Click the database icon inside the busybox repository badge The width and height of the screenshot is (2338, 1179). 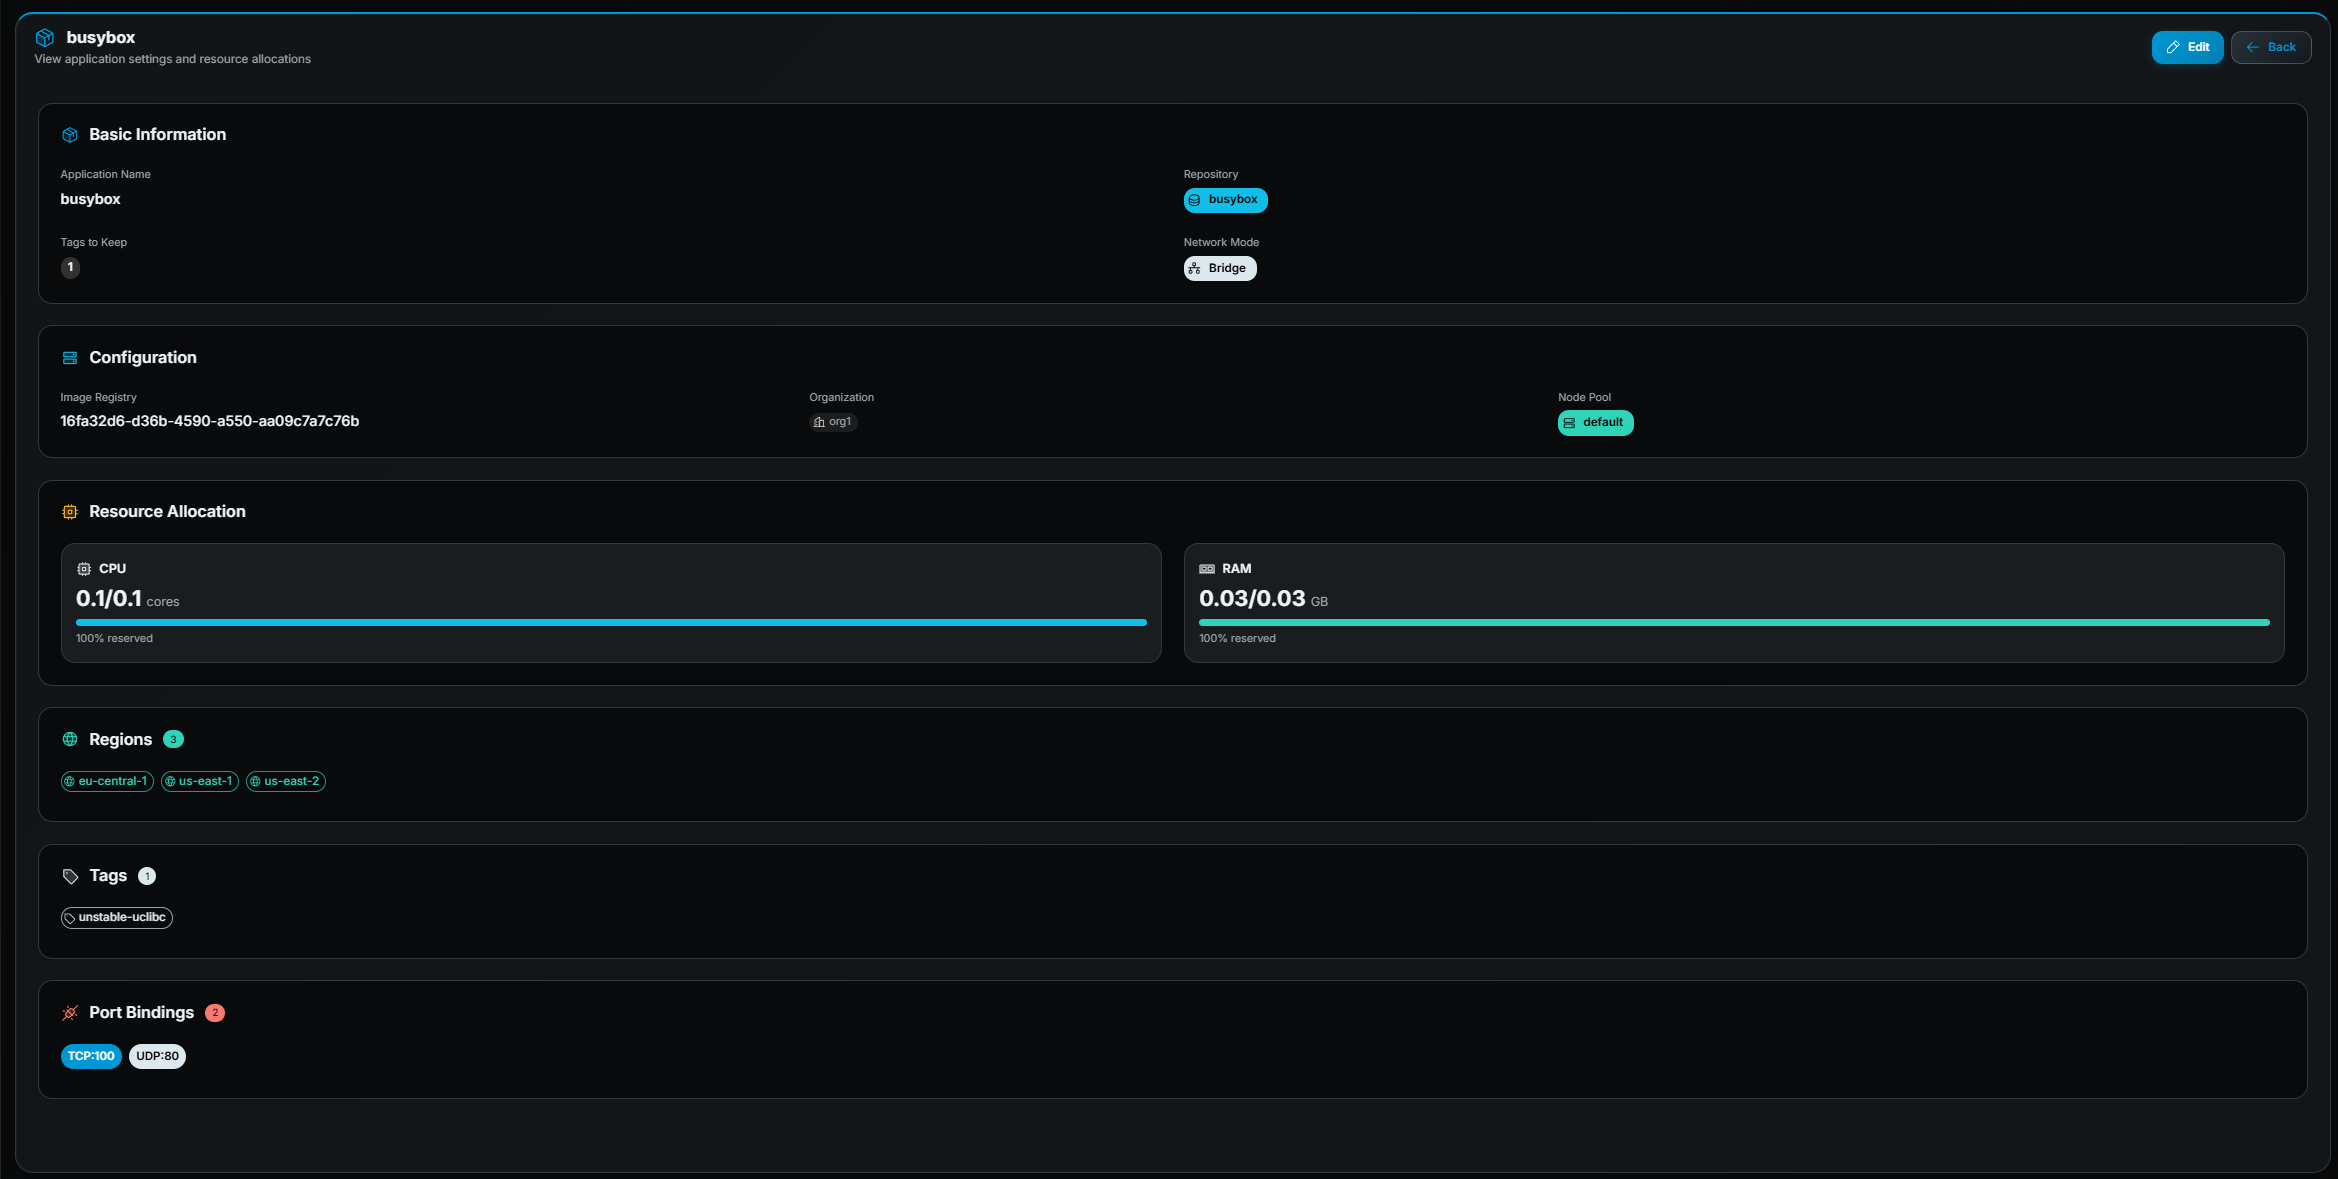1194,200
